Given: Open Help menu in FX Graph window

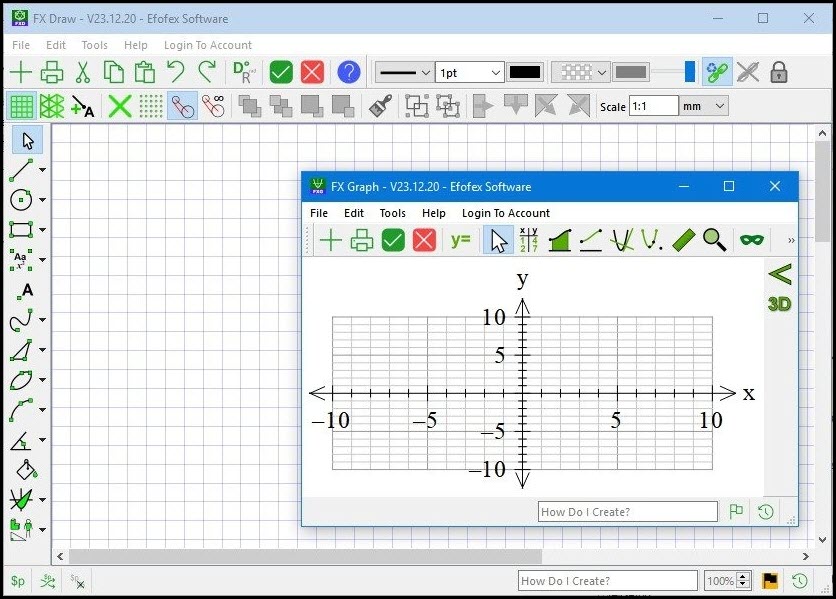Looking at the screenshot, I should tap(433, 213).
